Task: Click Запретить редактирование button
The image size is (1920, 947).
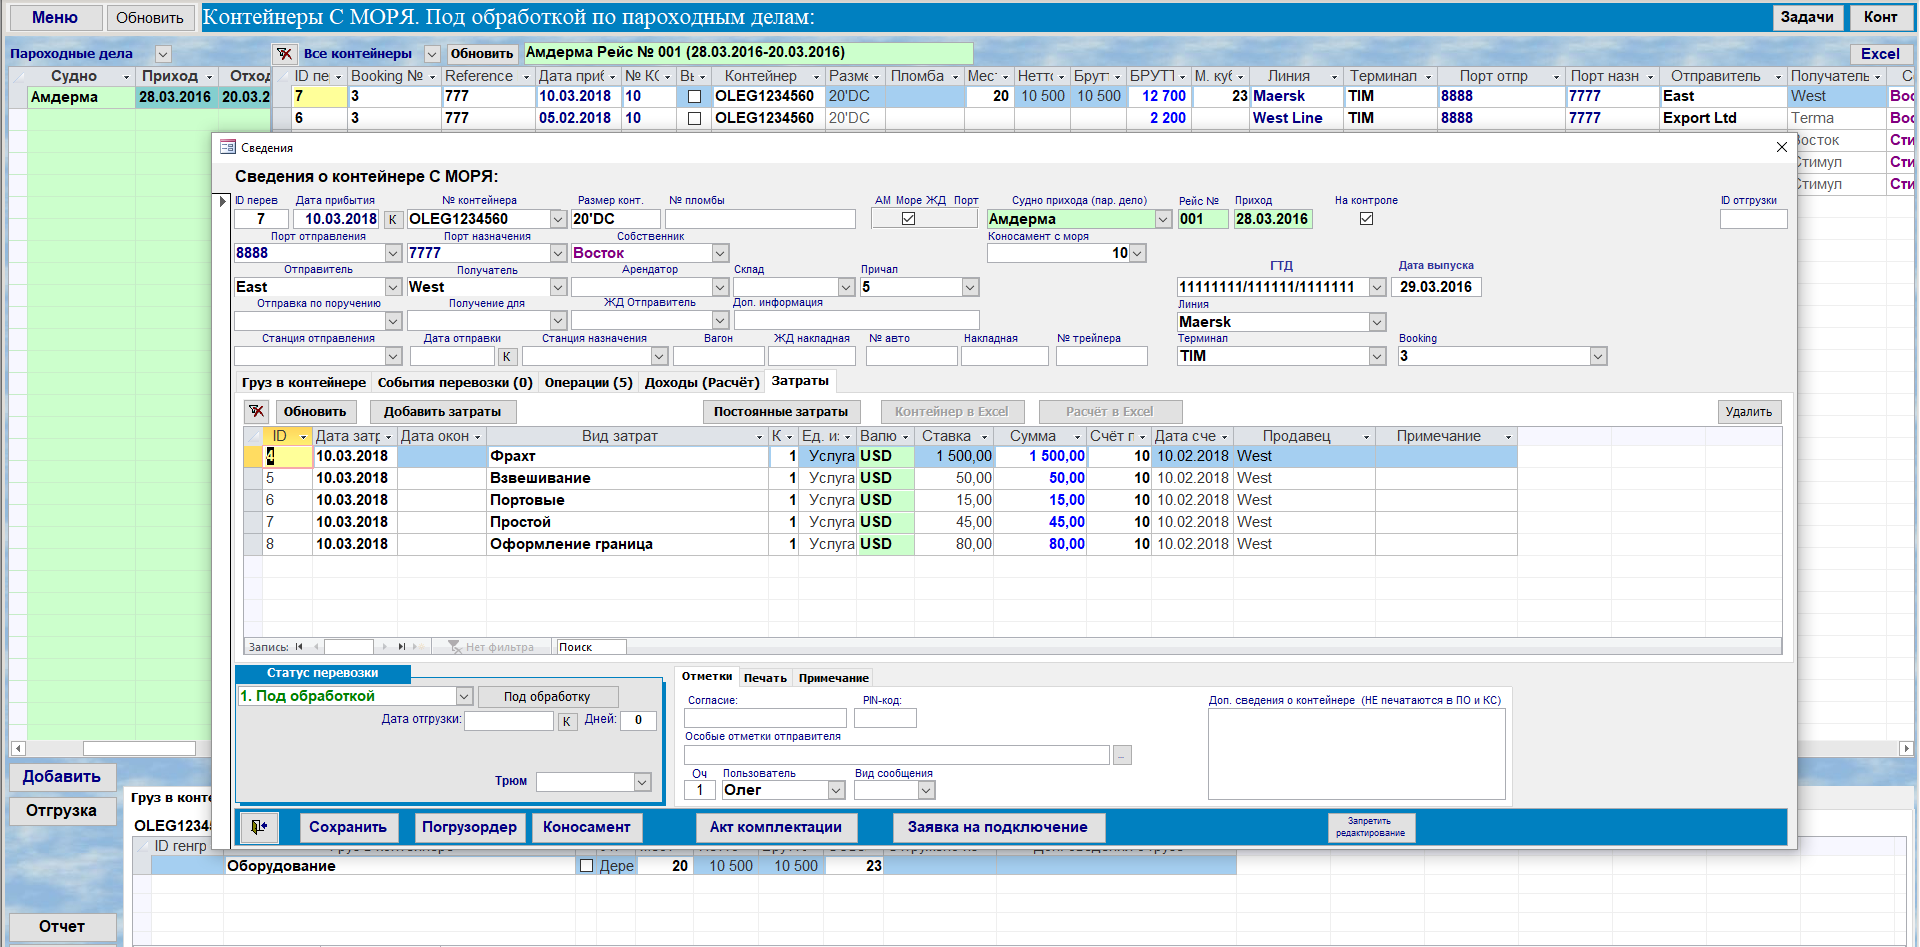Action: click(1370, 827)
